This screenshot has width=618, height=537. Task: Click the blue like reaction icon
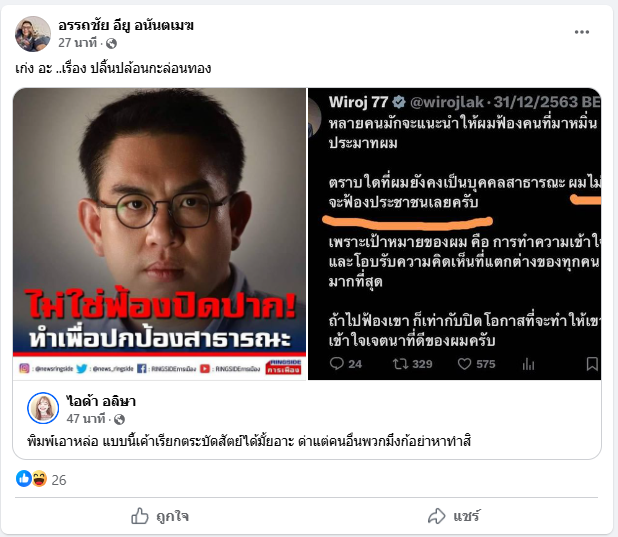24,479
